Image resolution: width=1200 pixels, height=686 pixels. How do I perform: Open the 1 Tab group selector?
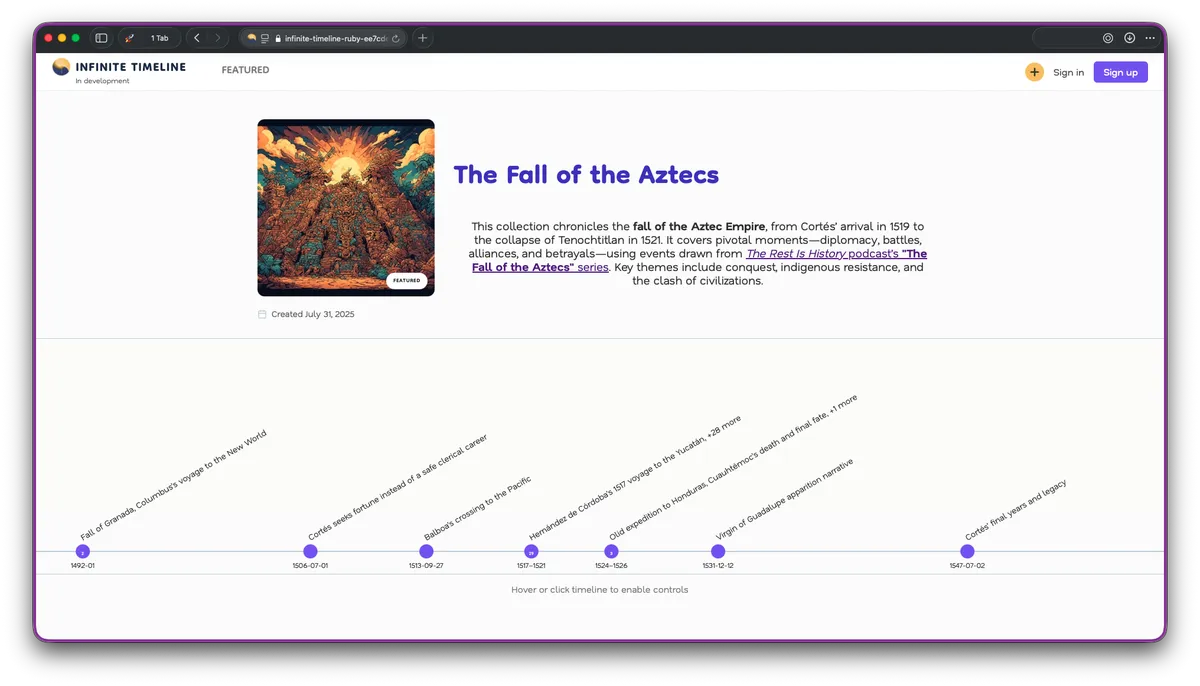pyautogui.click(x=150, y=38)
